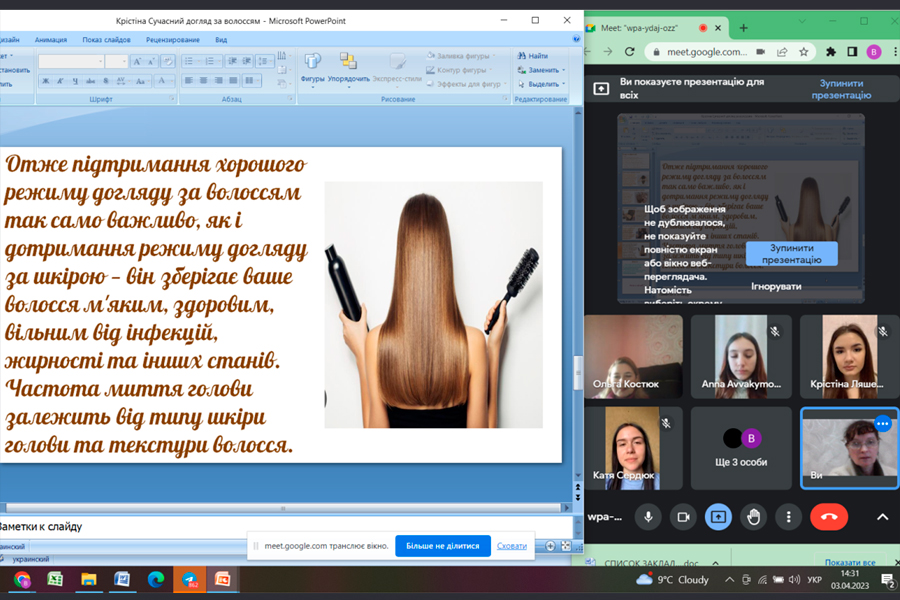Click the Більше не ділитися button
900x600 pixels.
click(x=442, y=546)
